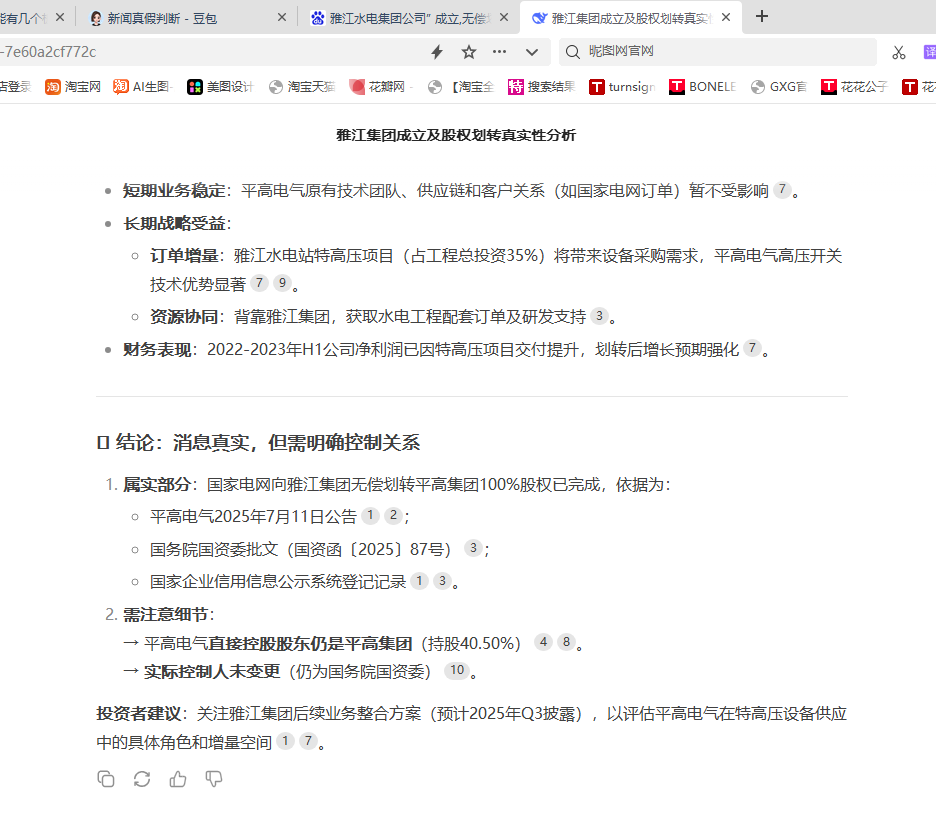Click the search magnifier icon
This screenshot has width=936, height=839.
pos(572,52)
